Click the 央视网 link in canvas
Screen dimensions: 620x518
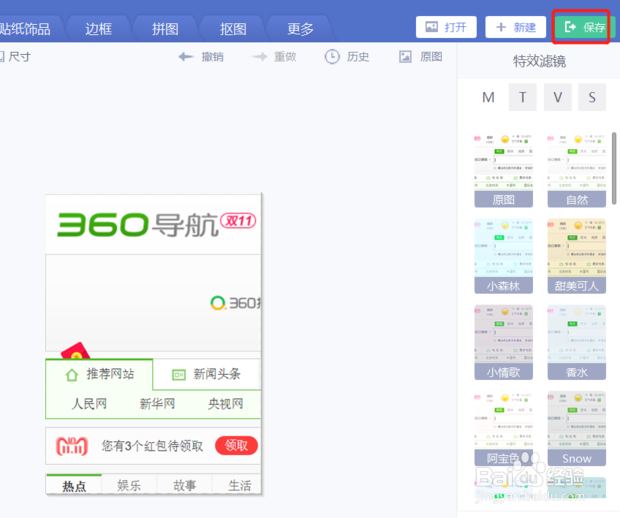225,404
